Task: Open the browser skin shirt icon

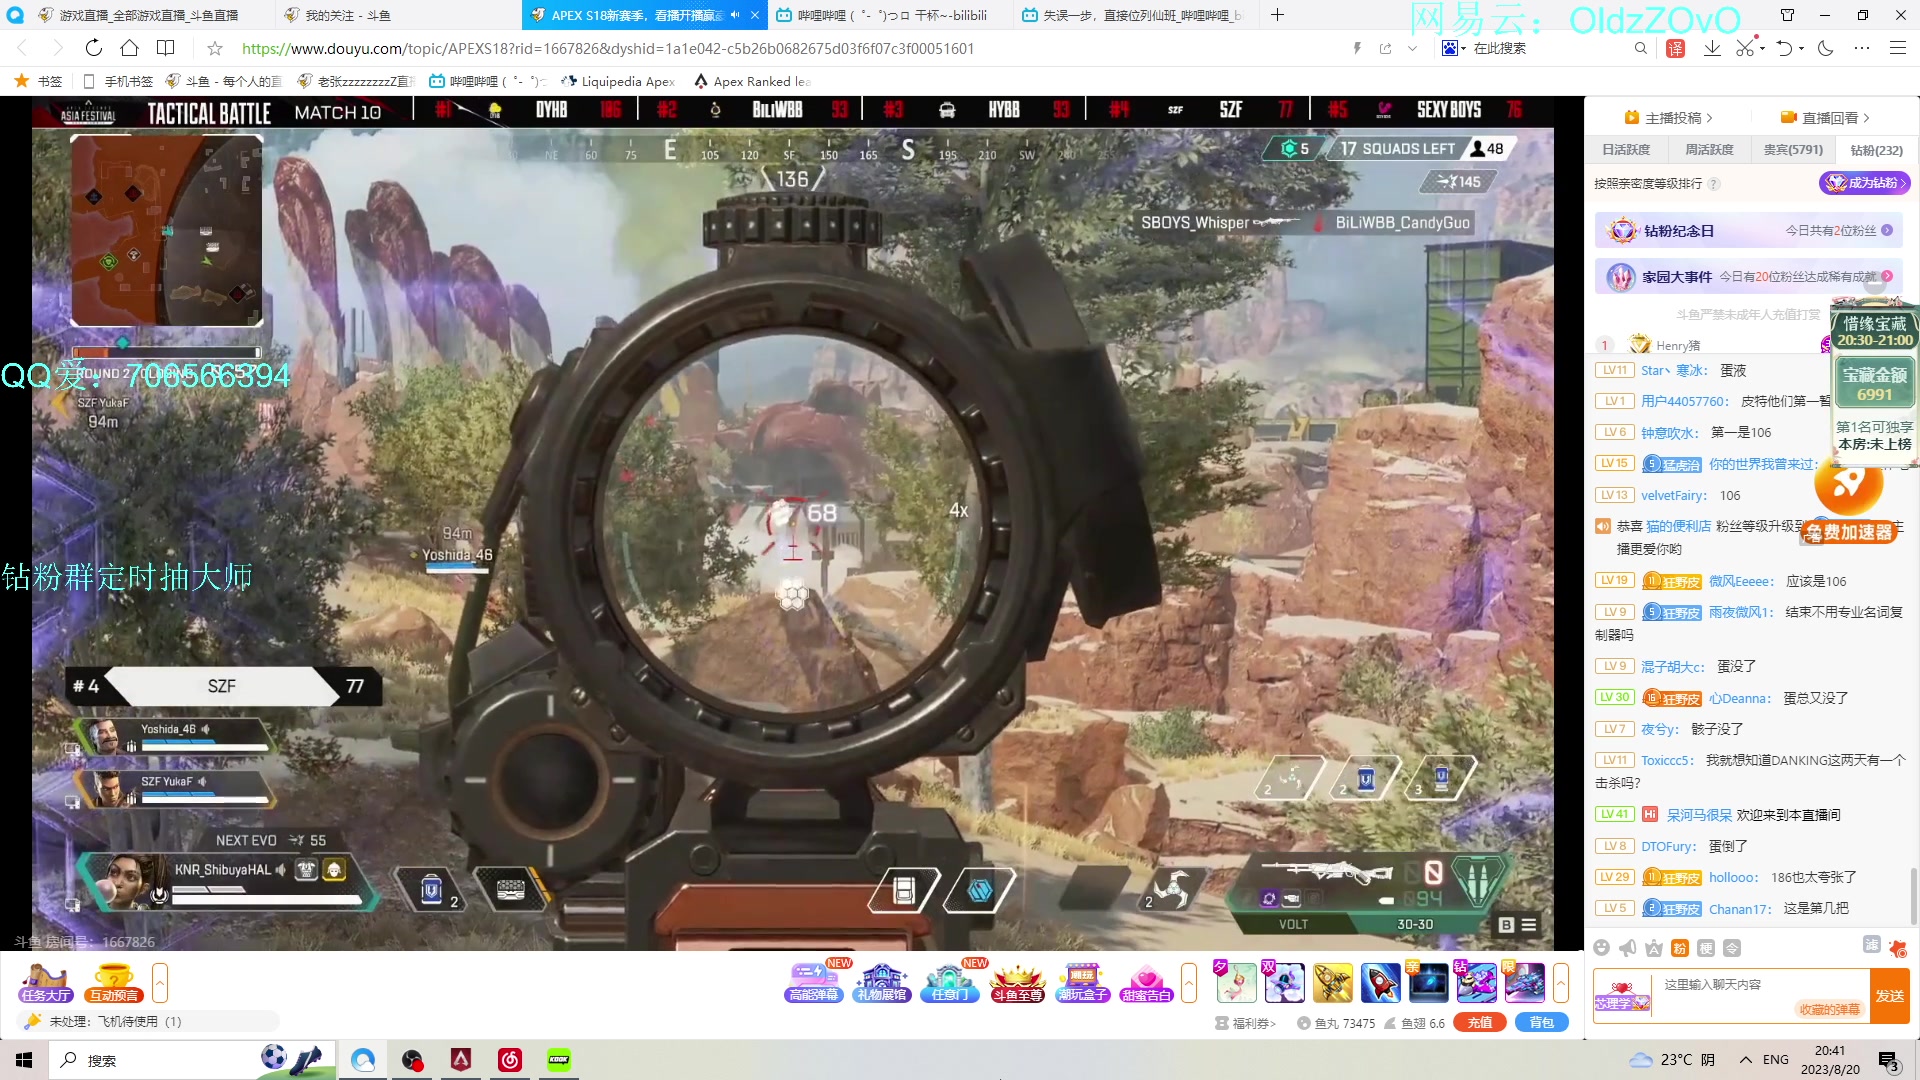Action: (1787, 15)
